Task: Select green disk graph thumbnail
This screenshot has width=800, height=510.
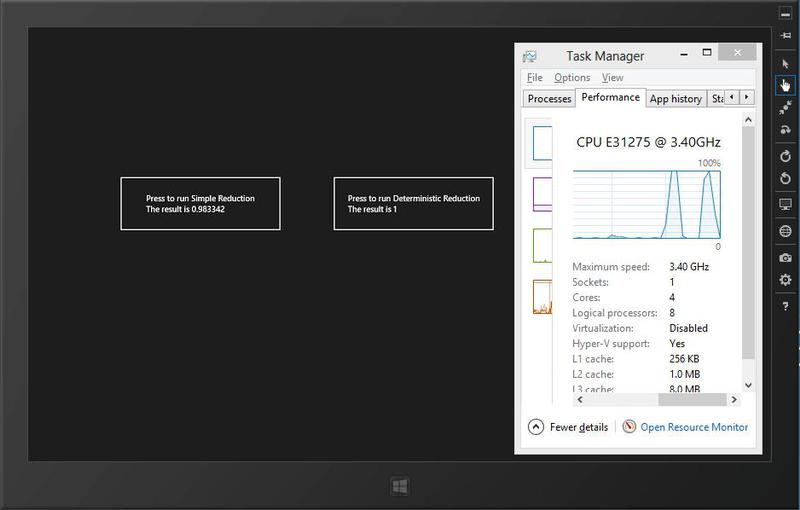Action: point(542,245)
